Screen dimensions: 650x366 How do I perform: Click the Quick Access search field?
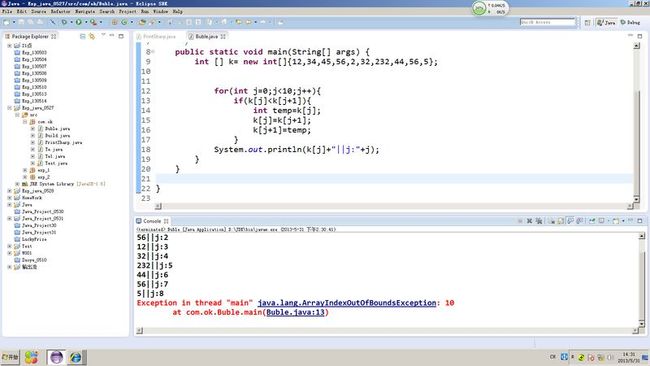(548, 22)
